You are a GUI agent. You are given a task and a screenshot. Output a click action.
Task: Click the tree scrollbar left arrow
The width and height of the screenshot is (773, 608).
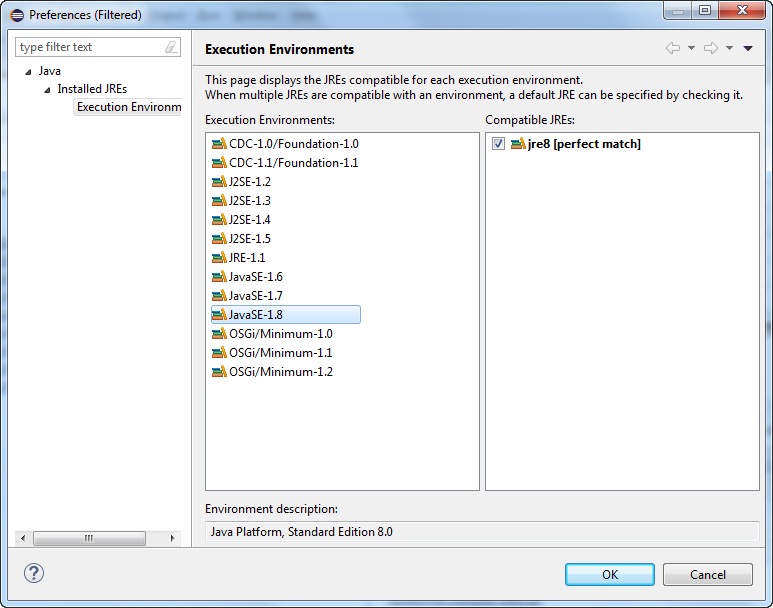[x=23, y=538]
